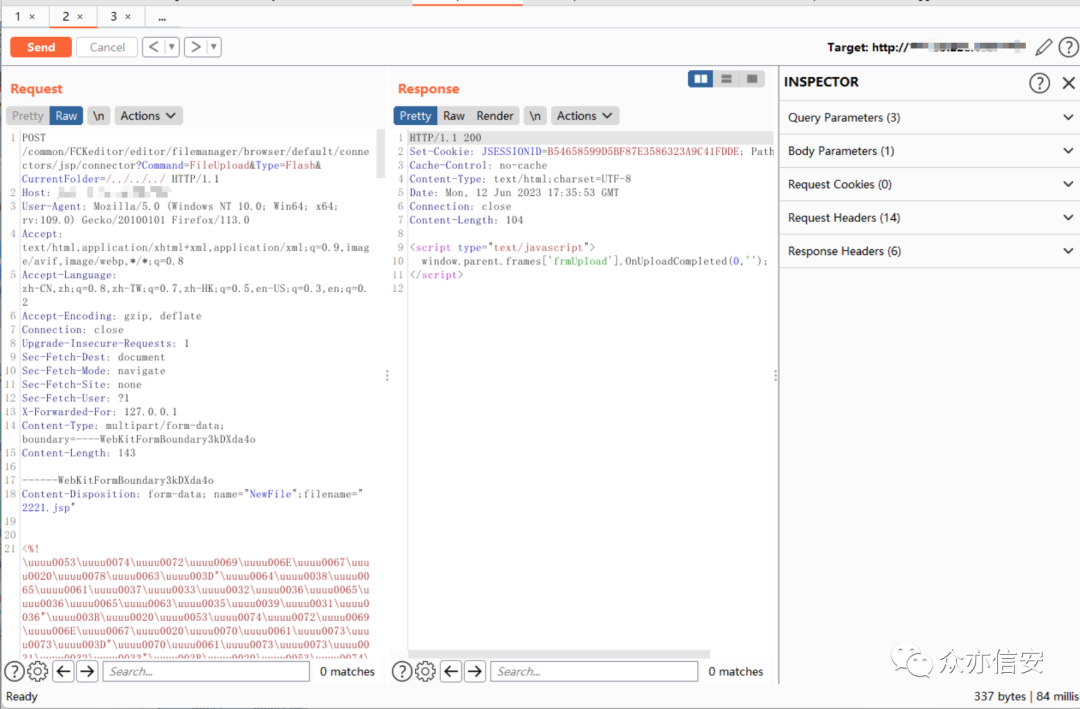Close repeater tab 3
The image size is (1080, 709).
(127, 17)
